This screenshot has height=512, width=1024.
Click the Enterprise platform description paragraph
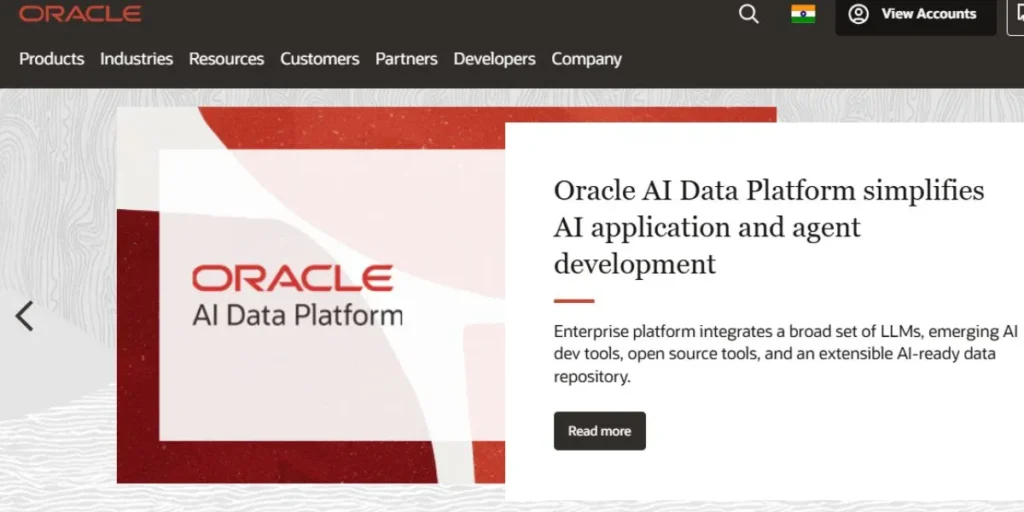coord(785,354)
